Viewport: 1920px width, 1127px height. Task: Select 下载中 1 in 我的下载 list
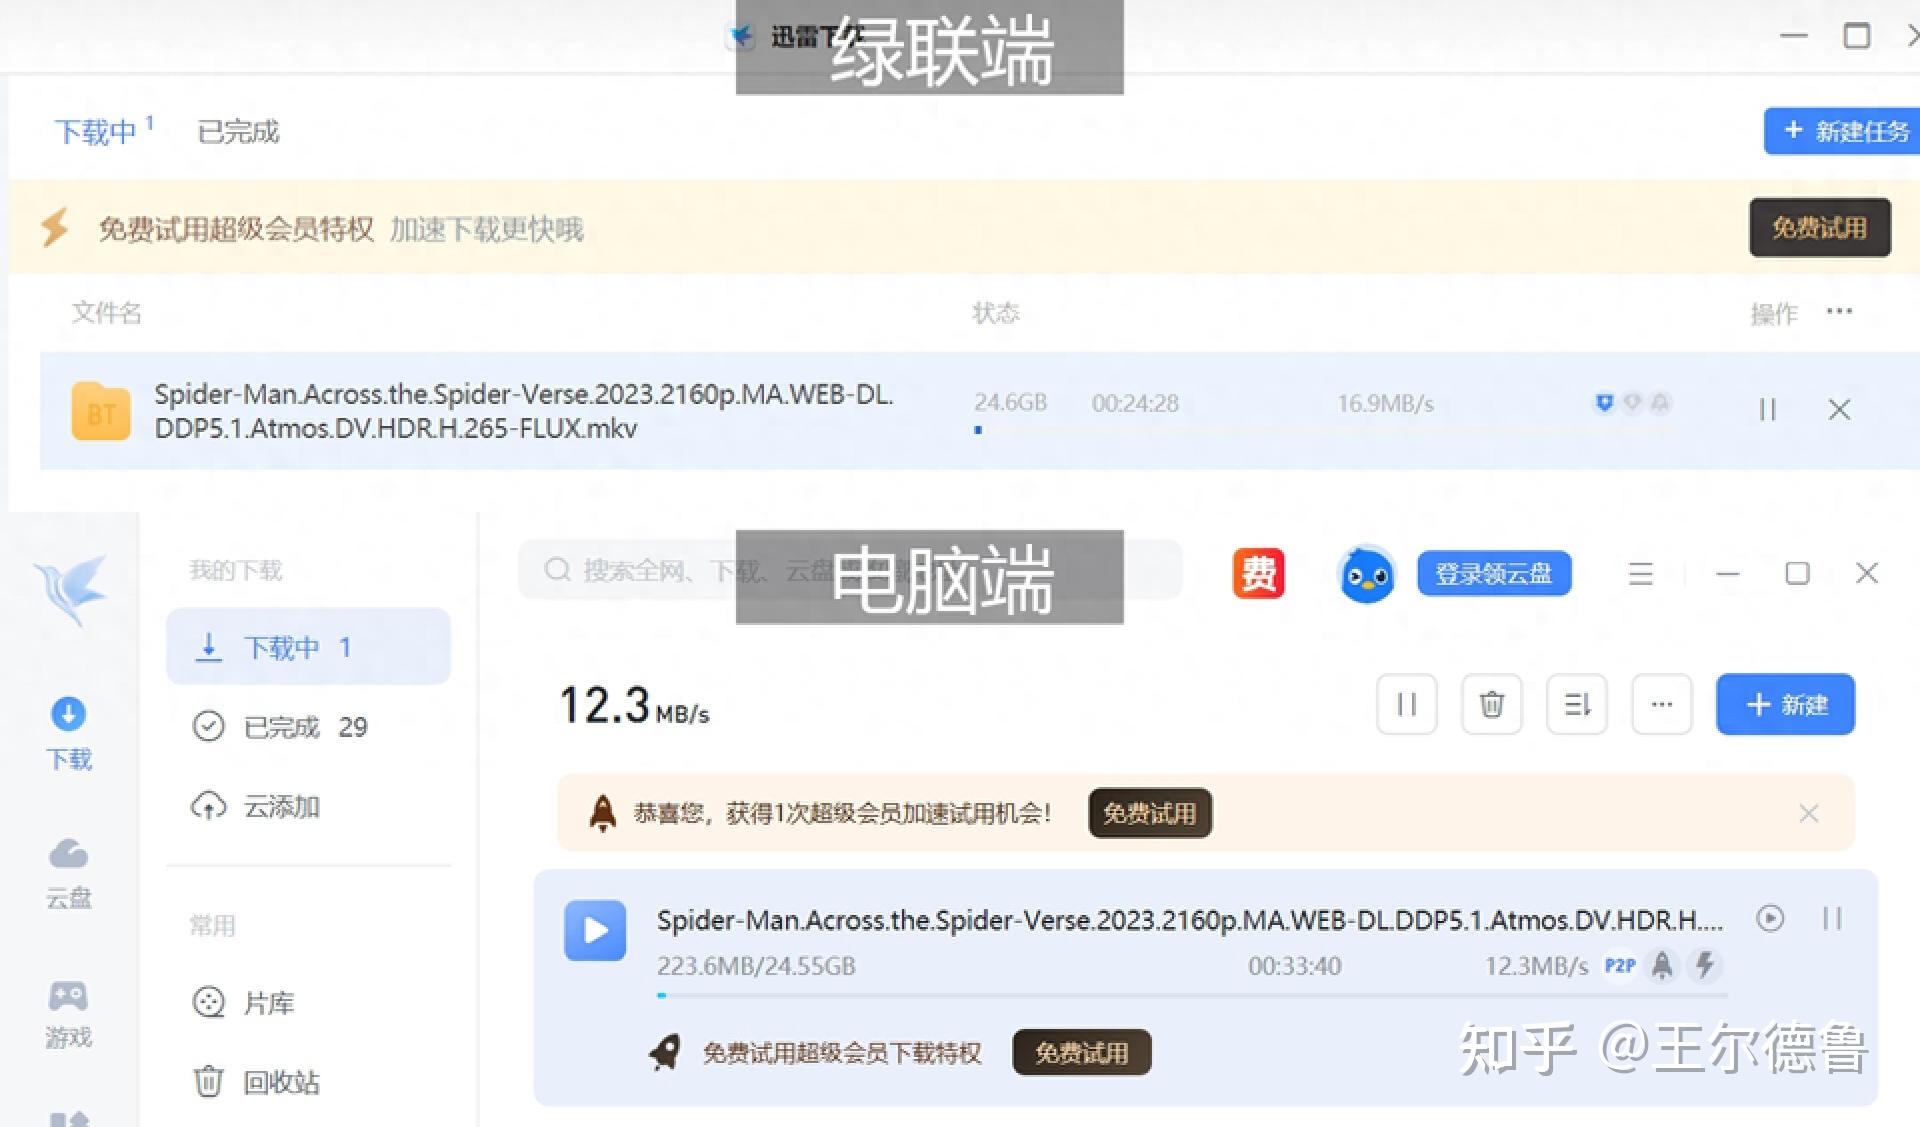click(308, 647)
